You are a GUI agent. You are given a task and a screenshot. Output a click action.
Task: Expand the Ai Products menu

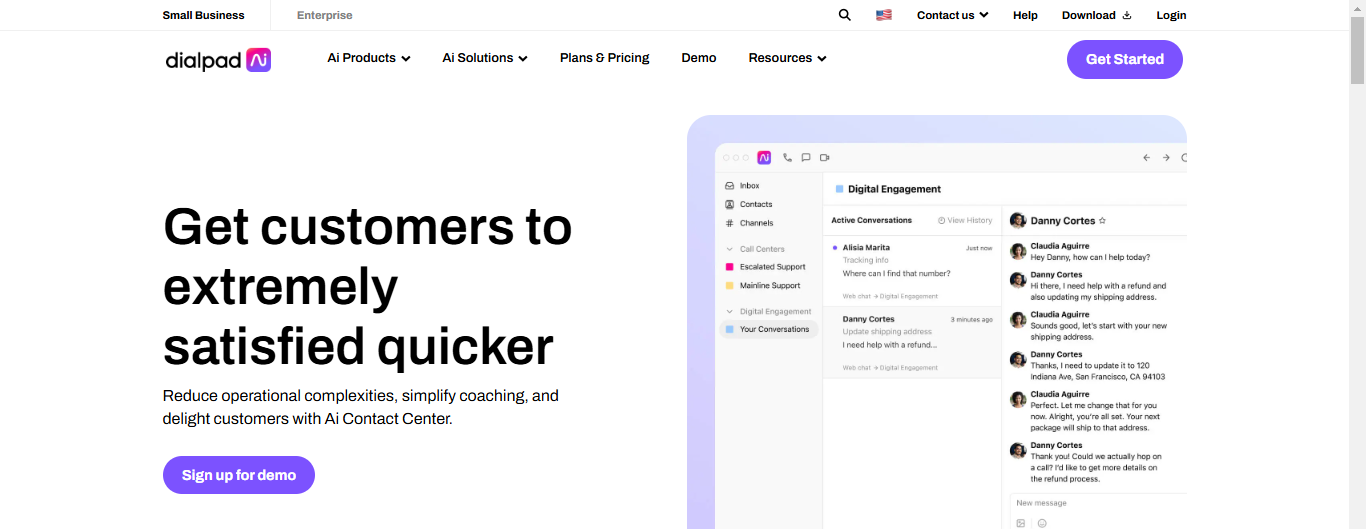tap(369, 58)
